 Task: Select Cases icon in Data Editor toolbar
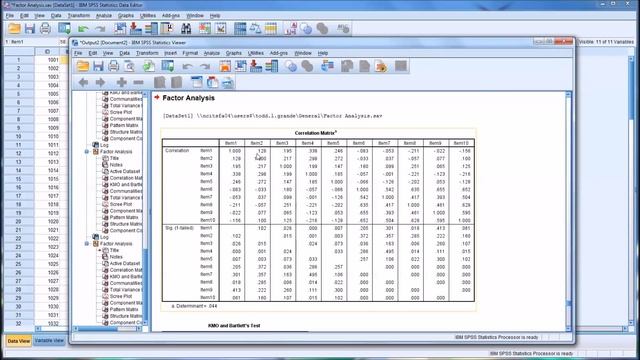click(x=271, y=28)
